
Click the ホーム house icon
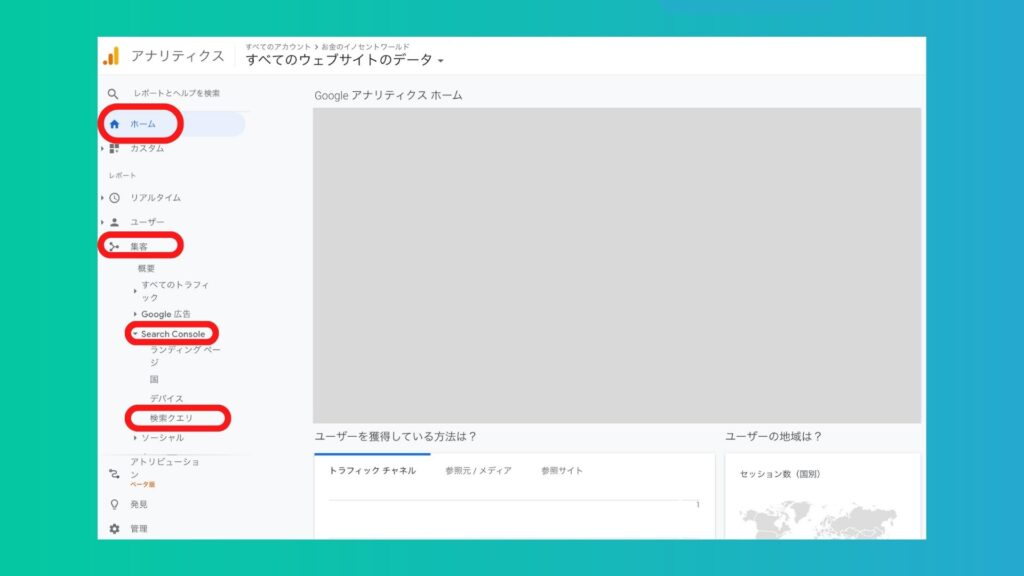[x=115, y=124]
